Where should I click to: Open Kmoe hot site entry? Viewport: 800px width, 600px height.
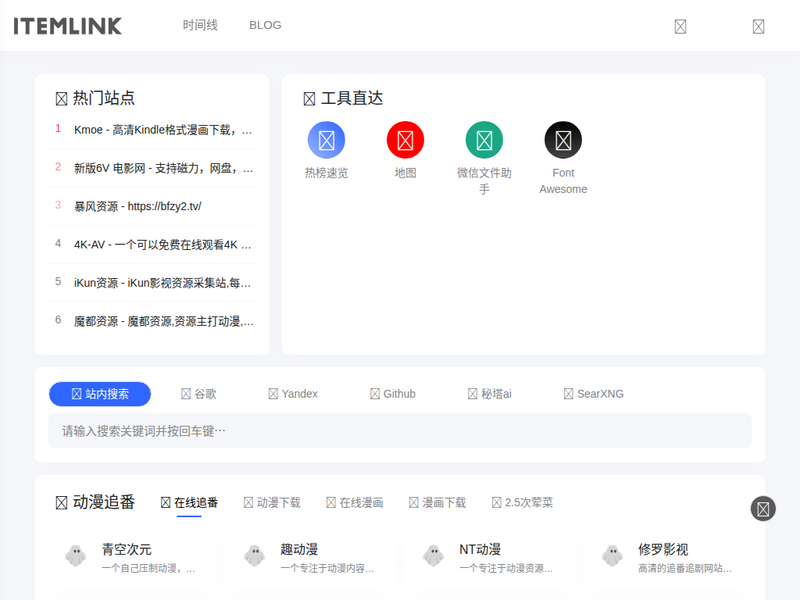[x=163, y=130]
